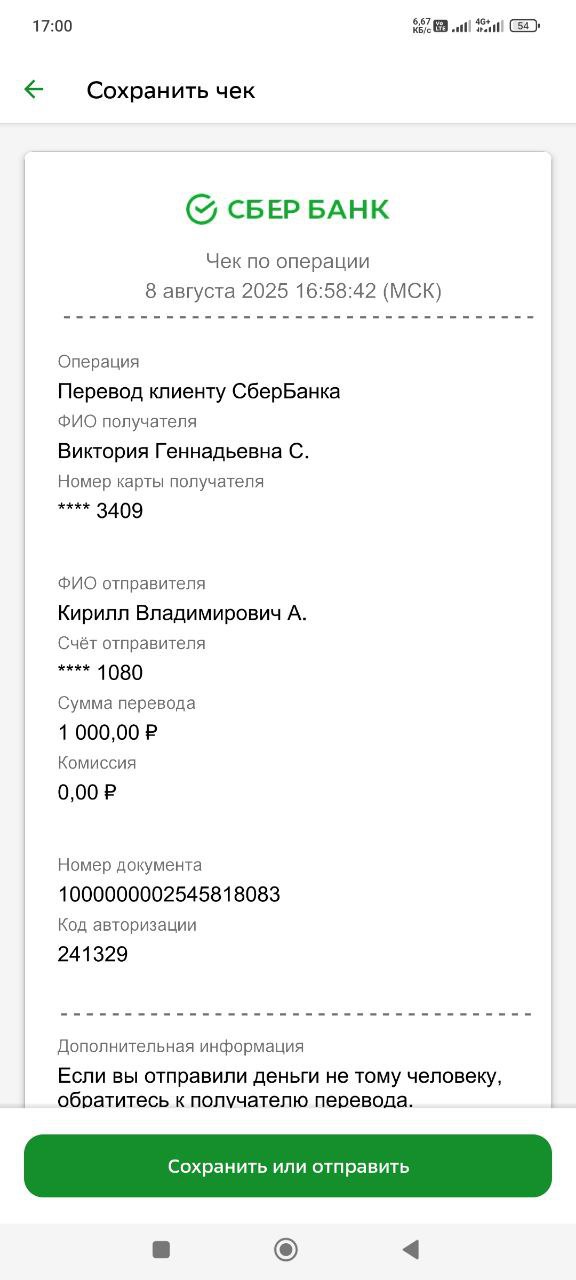Tap the recipient name Виктория Геннадьевна С.

click(x=184, y=451)
